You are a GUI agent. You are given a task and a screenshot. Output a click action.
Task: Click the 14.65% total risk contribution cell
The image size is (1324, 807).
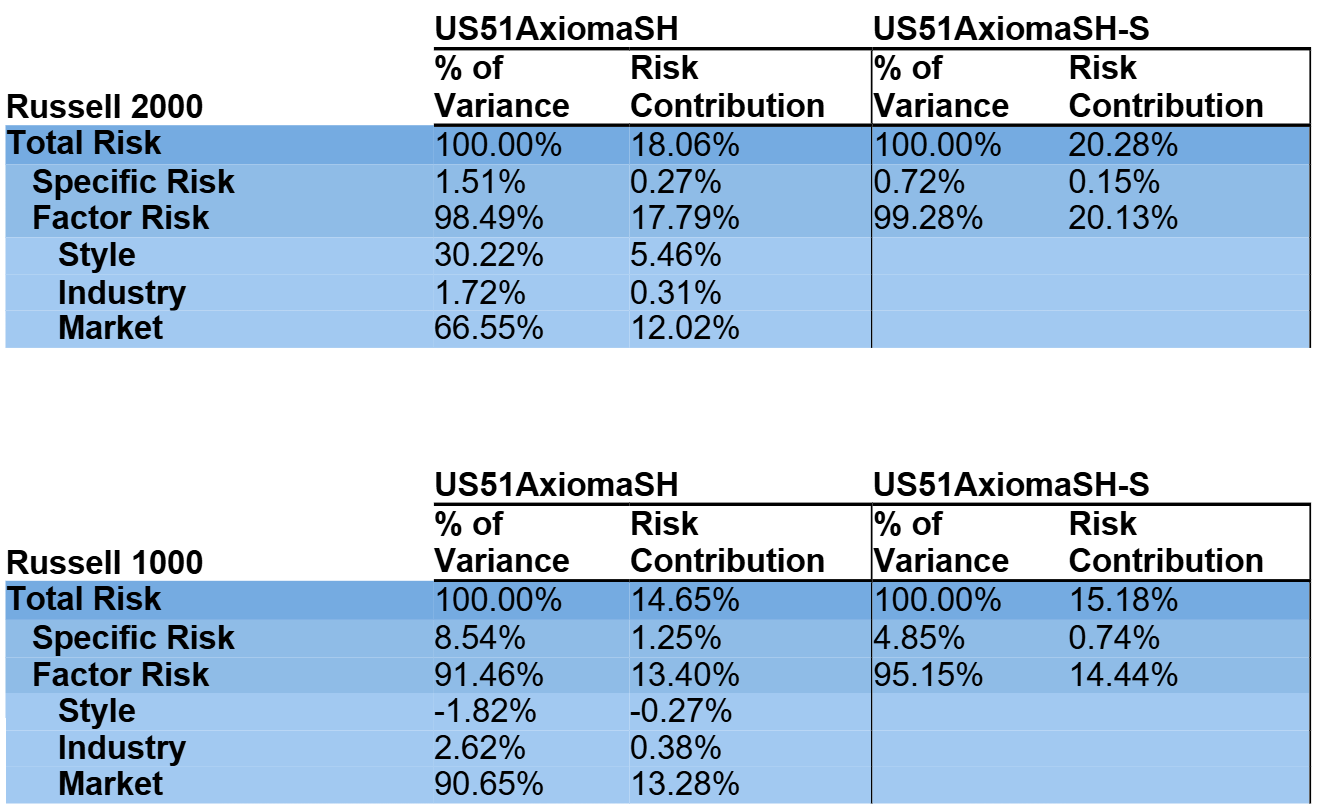pos(684,601)
